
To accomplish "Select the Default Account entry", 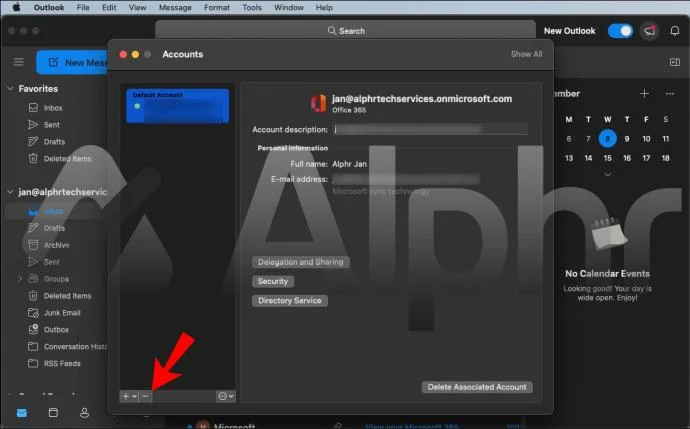I will (x=177, y=106).
